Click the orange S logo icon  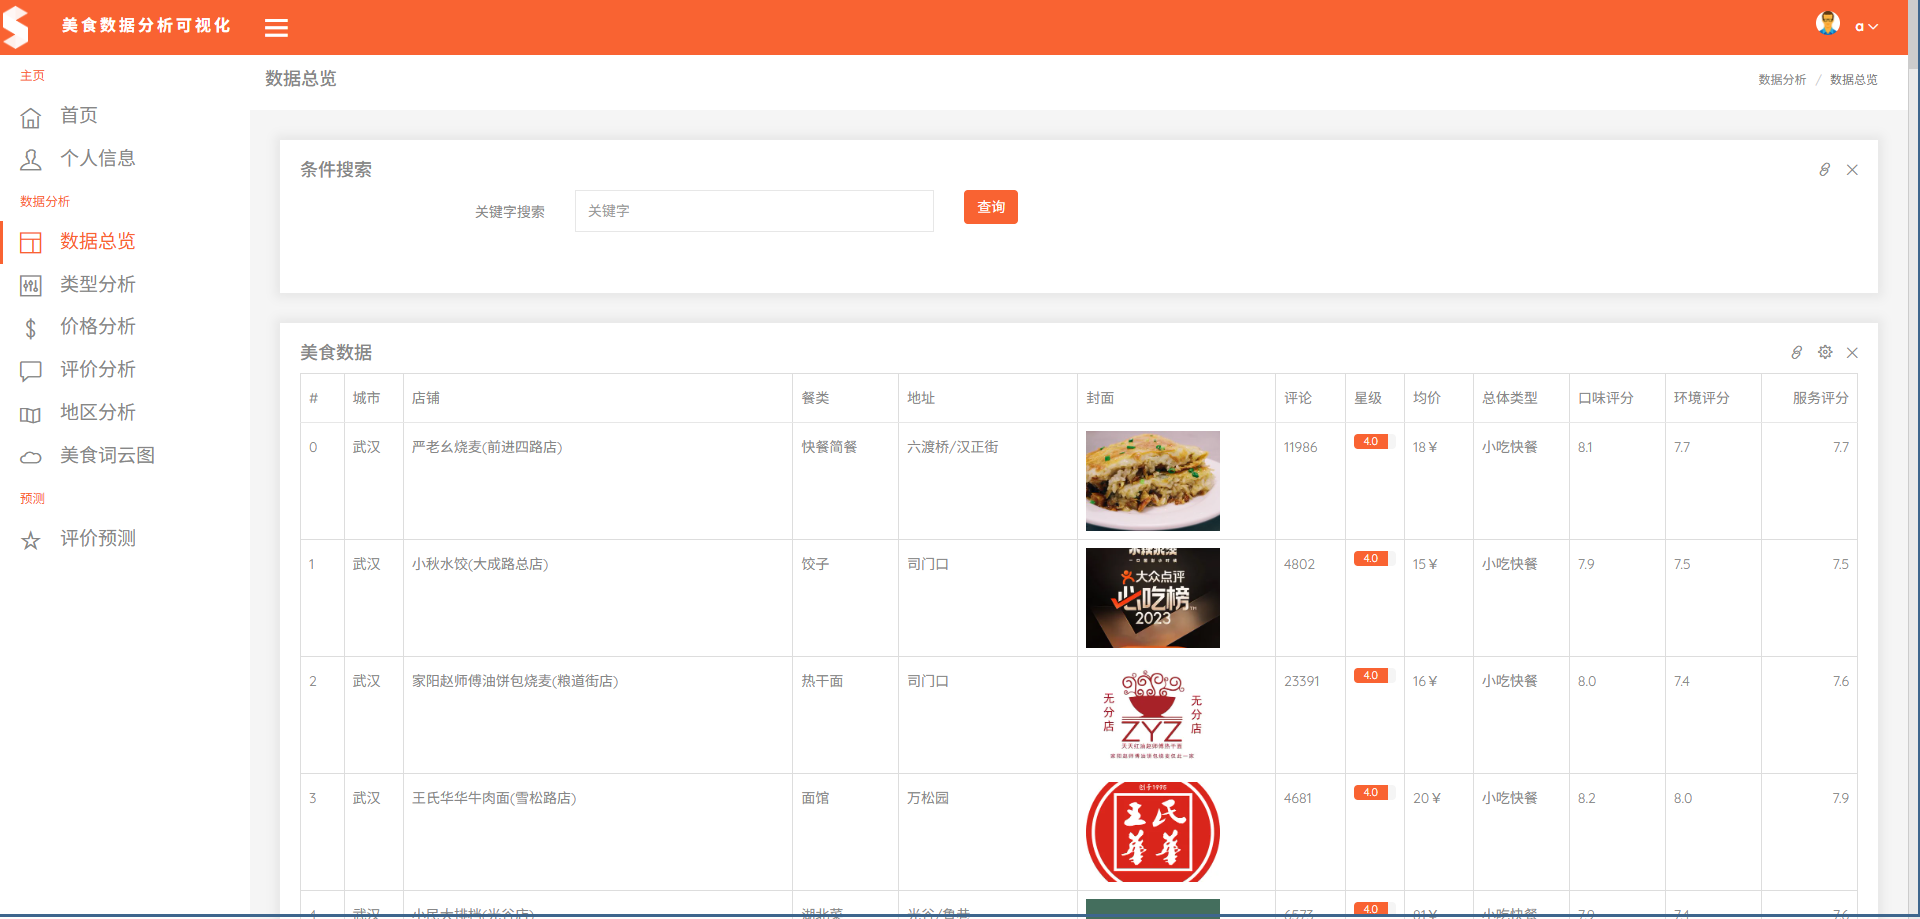coord(15,27)
